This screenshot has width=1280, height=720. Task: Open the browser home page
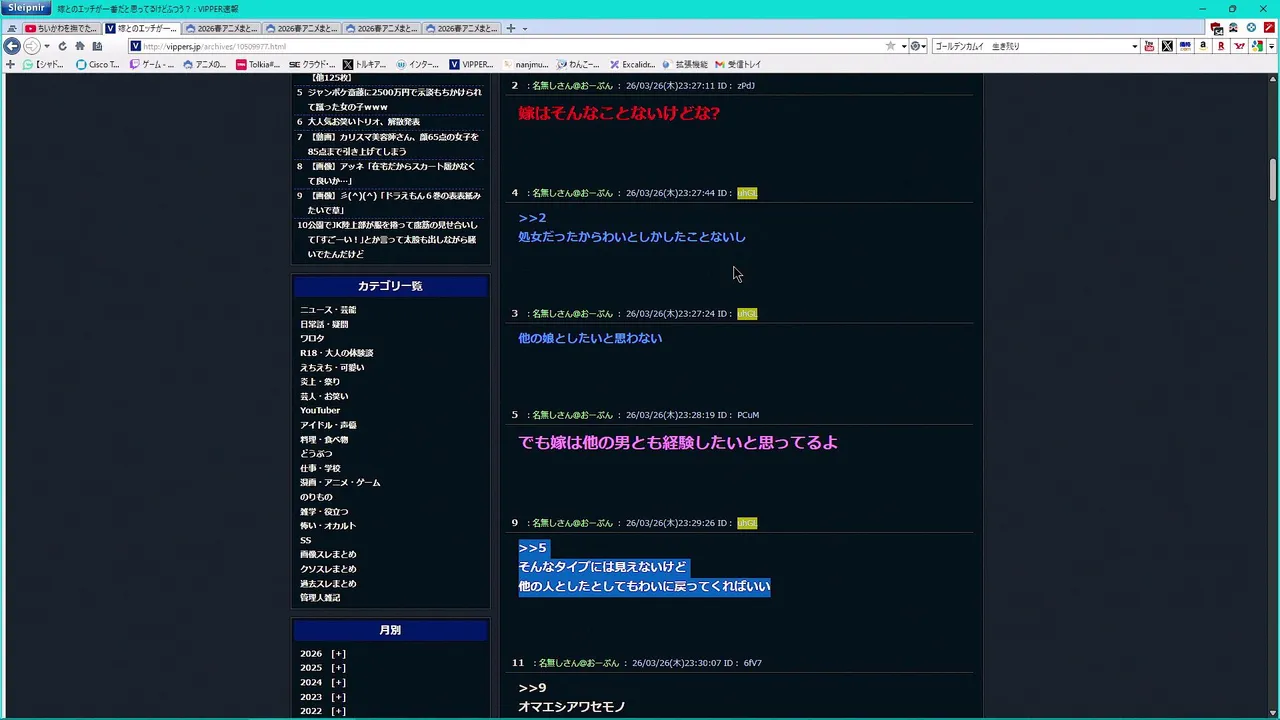point(80,46)
